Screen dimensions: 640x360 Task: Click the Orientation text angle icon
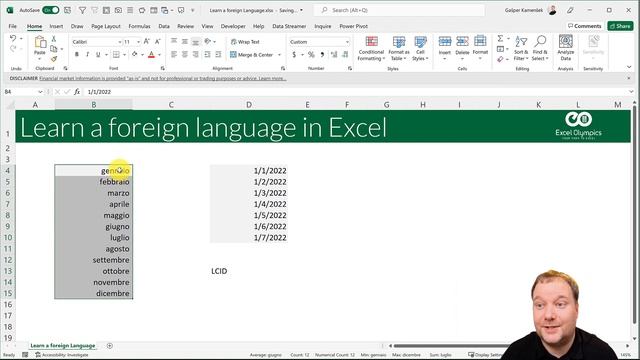pyautogui.click(x=208, y=42)
